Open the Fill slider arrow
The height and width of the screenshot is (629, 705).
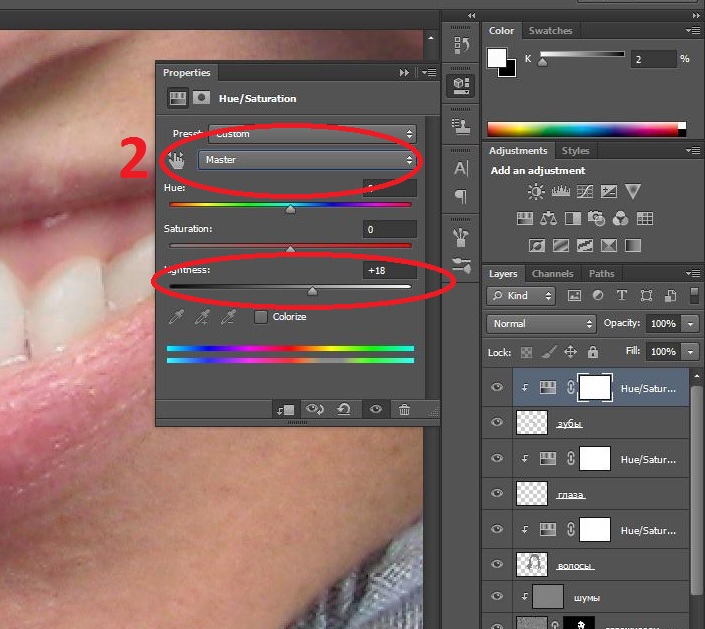[690, 352]
